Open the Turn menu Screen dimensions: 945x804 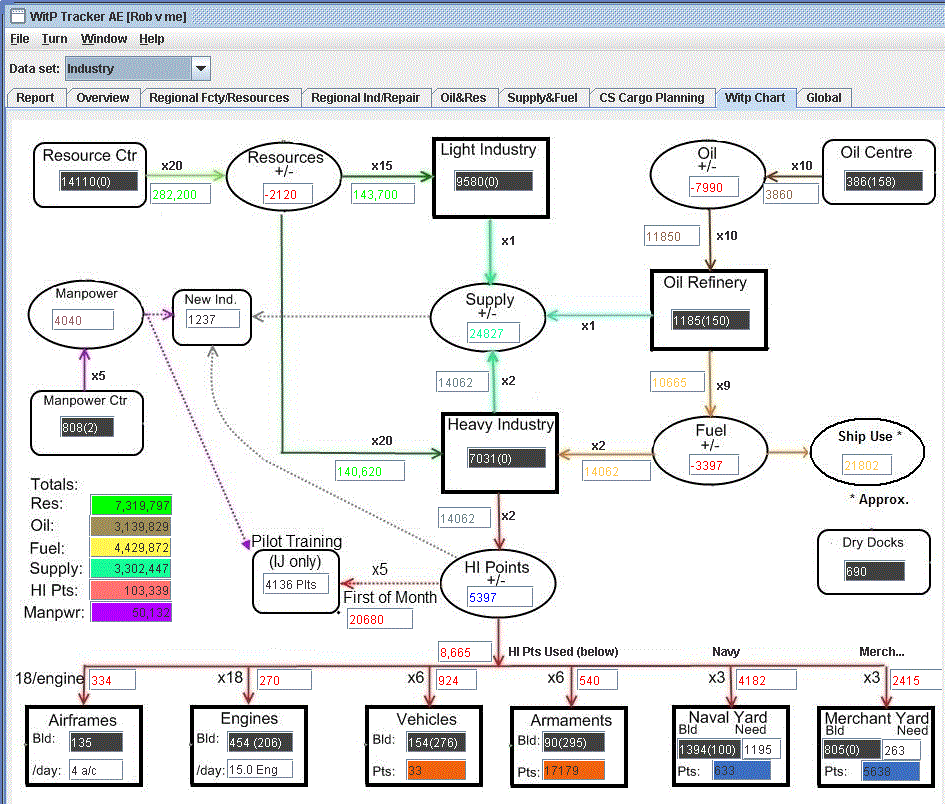click(54, 39)
